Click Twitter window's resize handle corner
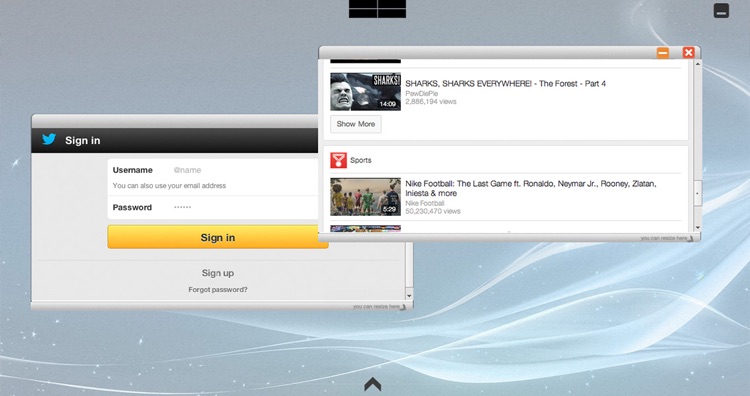Image resolution: width=750 pixels, height=396 pixels. tap(403, 307)
